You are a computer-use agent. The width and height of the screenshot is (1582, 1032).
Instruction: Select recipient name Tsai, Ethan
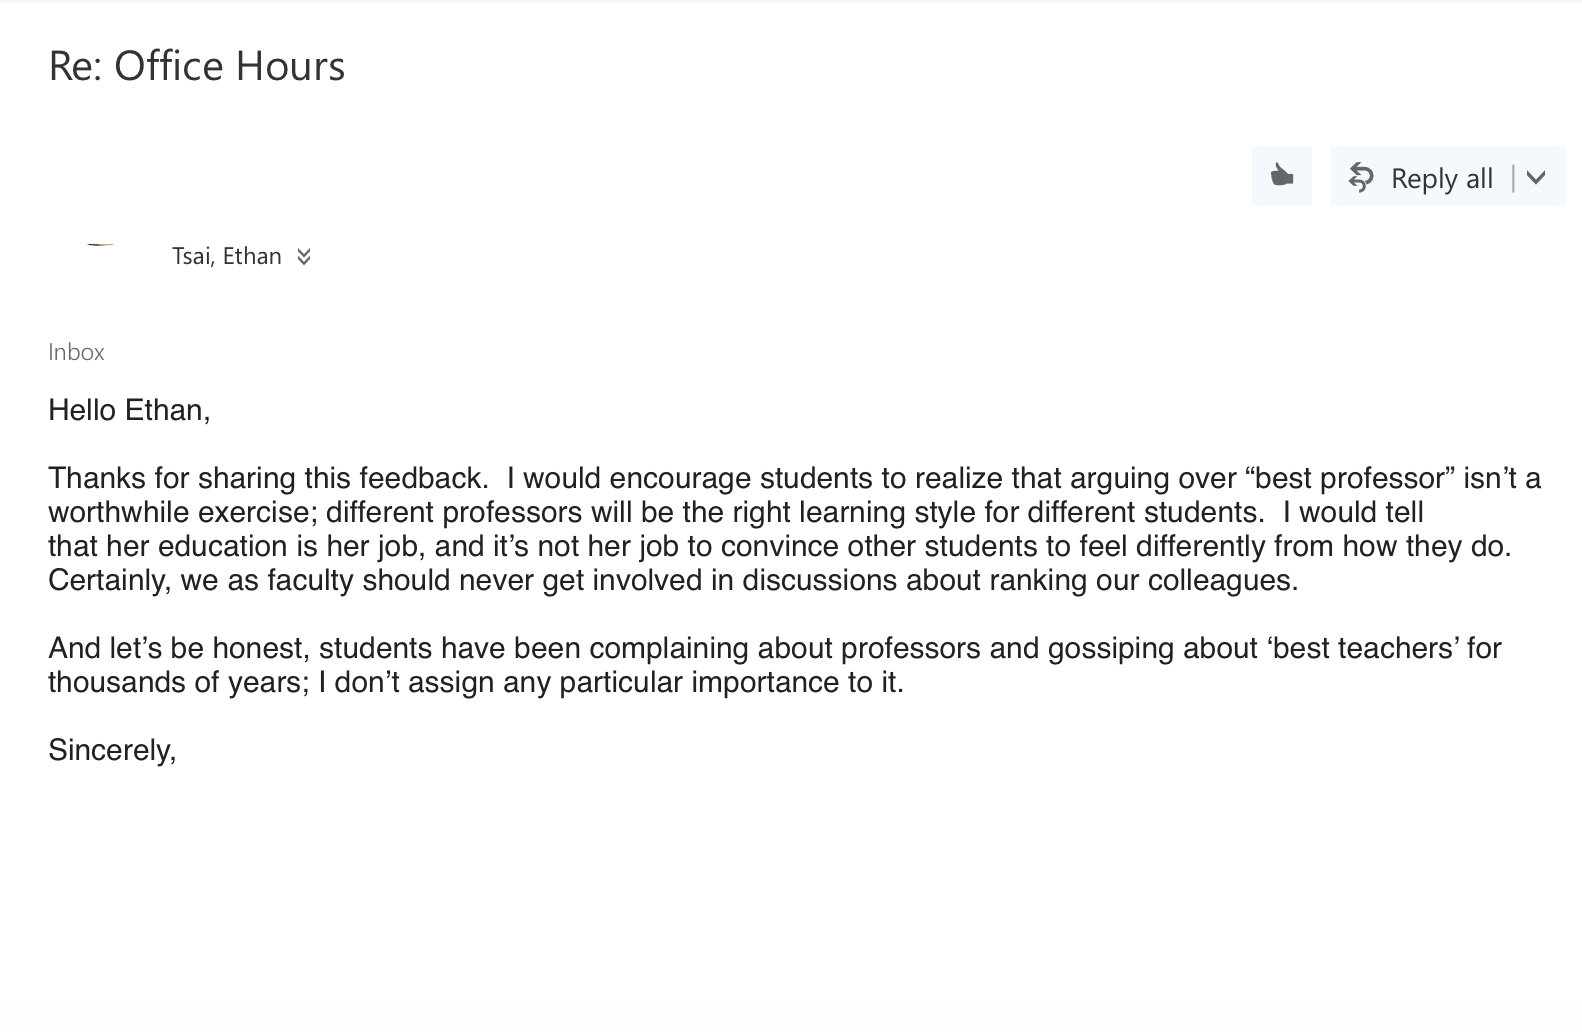(x=227, y=256)
